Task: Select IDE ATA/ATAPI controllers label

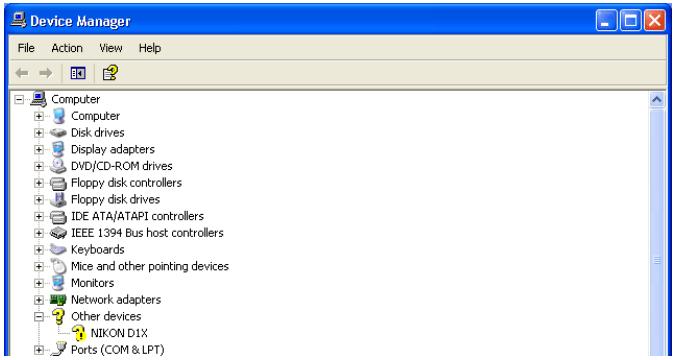Action: point(137,216)
